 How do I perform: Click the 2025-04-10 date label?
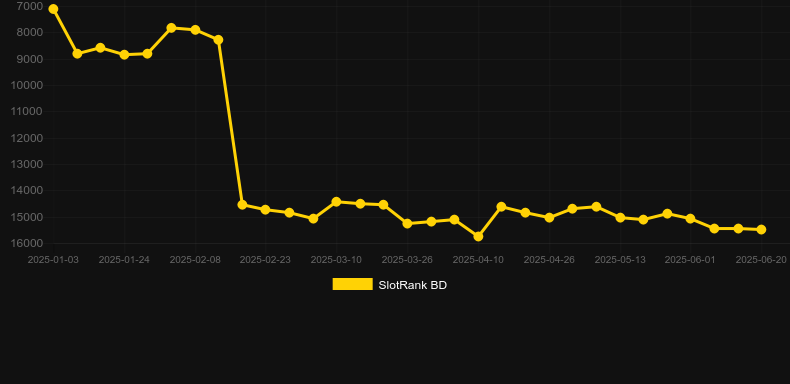tap(478, 260)
